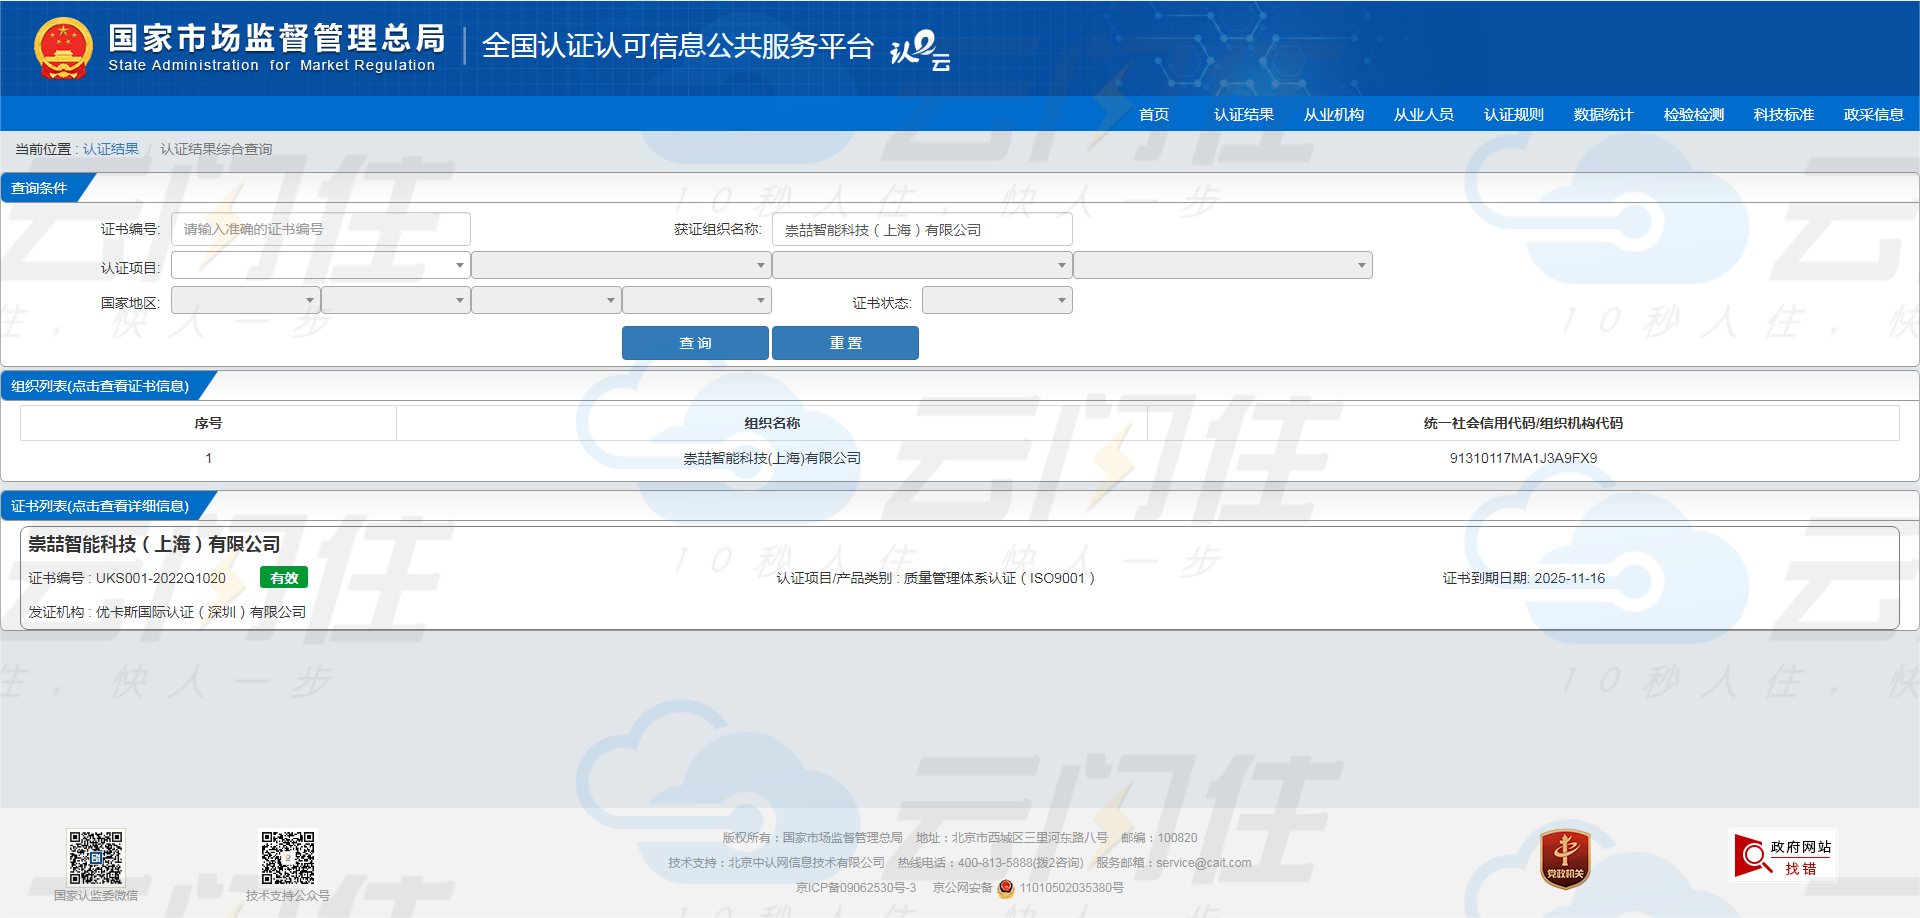This screenshot has width=1920, height=918.
Task: Open certificate card title 崇喆智能科技（上海）有限公司
Action: (x=154, y=544)
